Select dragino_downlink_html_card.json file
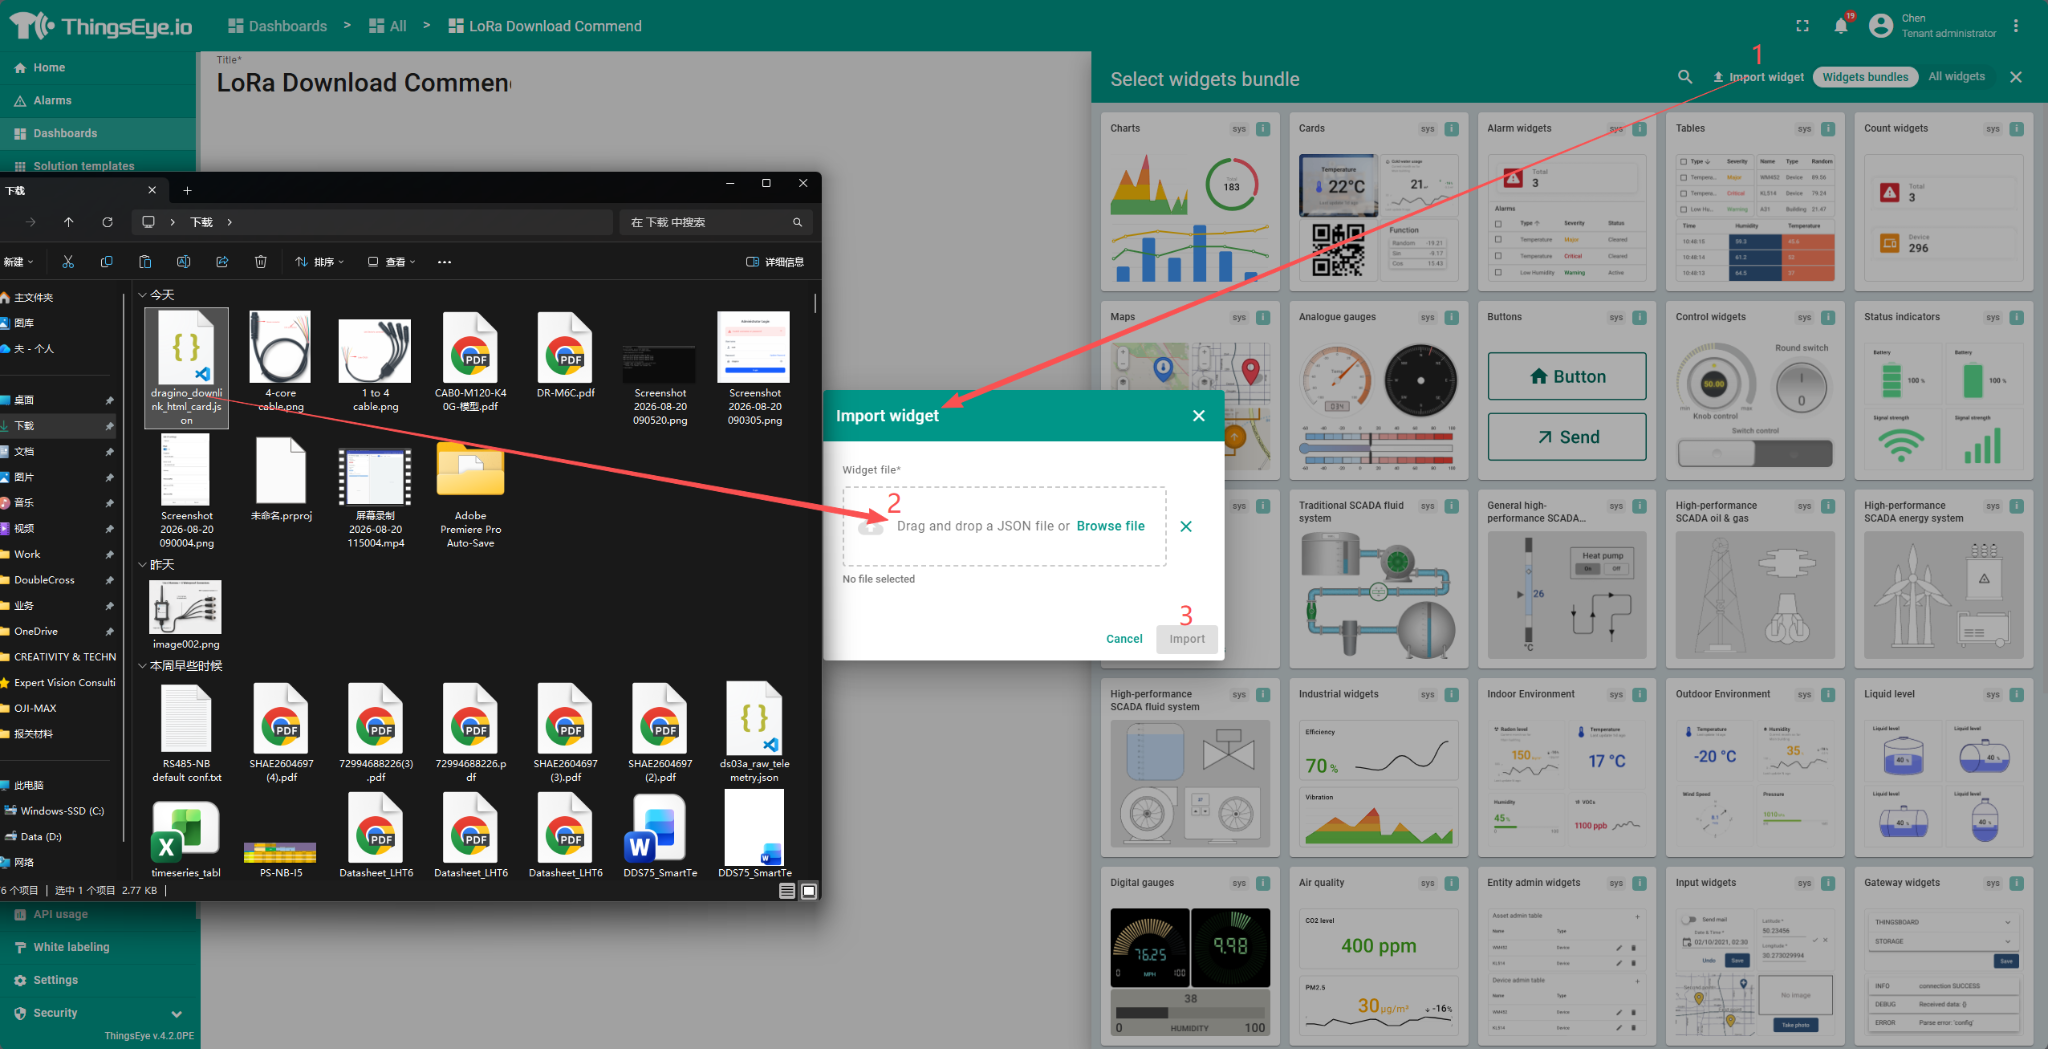Image resolution: width=2048 pixels, height=1049 pixels. [186, 367]
